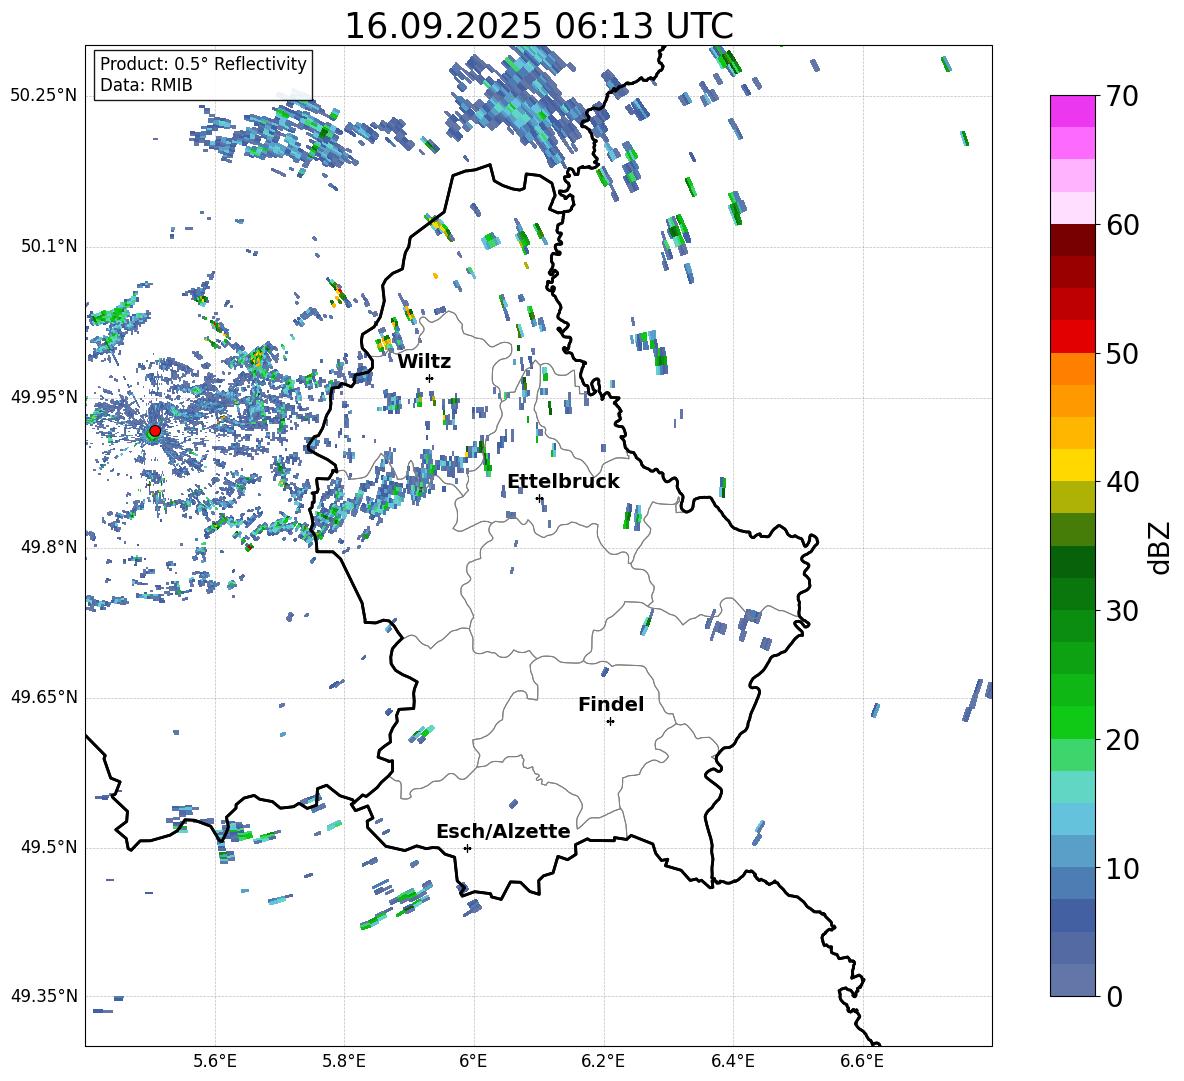Click the 49.65°N latitude tick label

point(44,697)
